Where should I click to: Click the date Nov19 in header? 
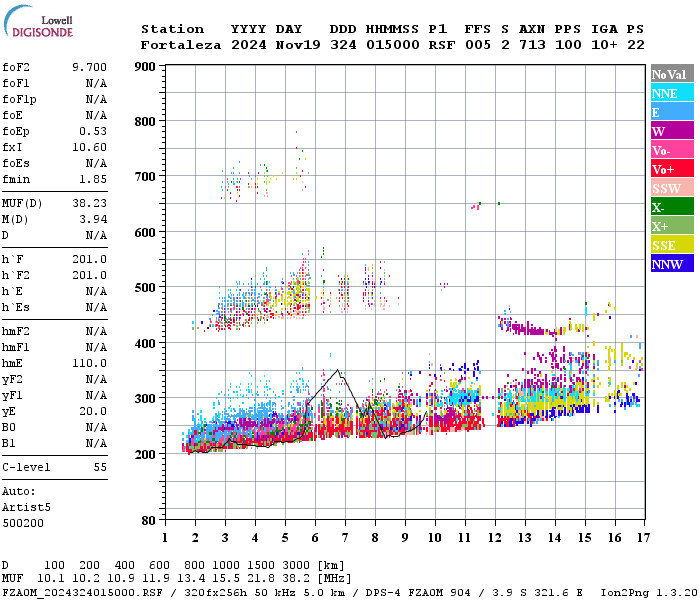pyautogui.click(x=298, y=45)
